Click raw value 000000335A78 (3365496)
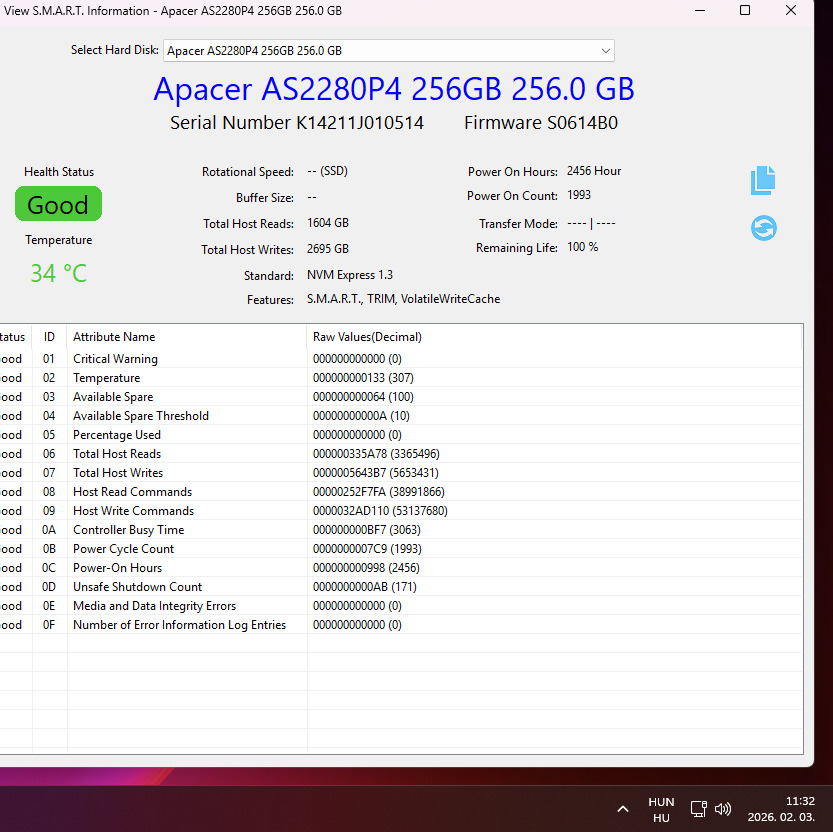Image resolution: width=833 pixels, height=832 pixels. [376, 454]
